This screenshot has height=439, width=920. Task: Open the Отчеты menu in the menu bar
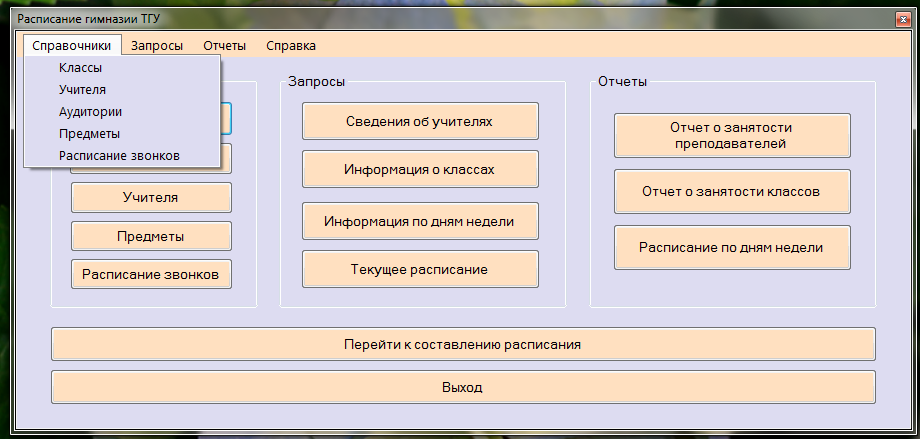[225, 46]
